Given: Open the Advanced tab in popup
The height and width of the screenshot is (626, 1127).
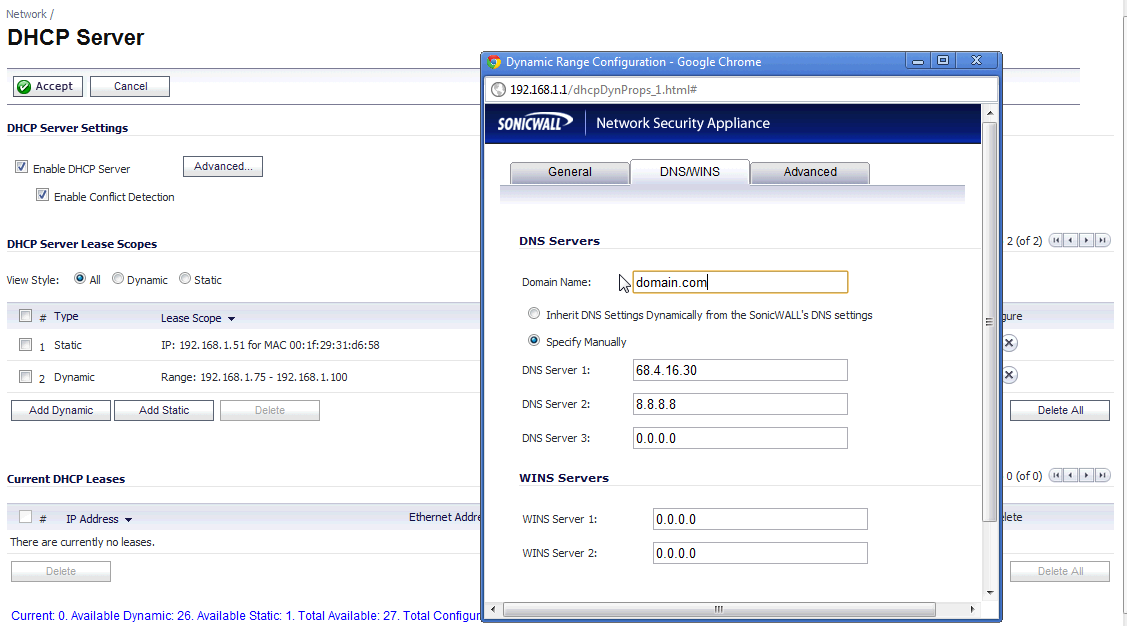Looking at the screenshot, I should click(x=810, y=172).
